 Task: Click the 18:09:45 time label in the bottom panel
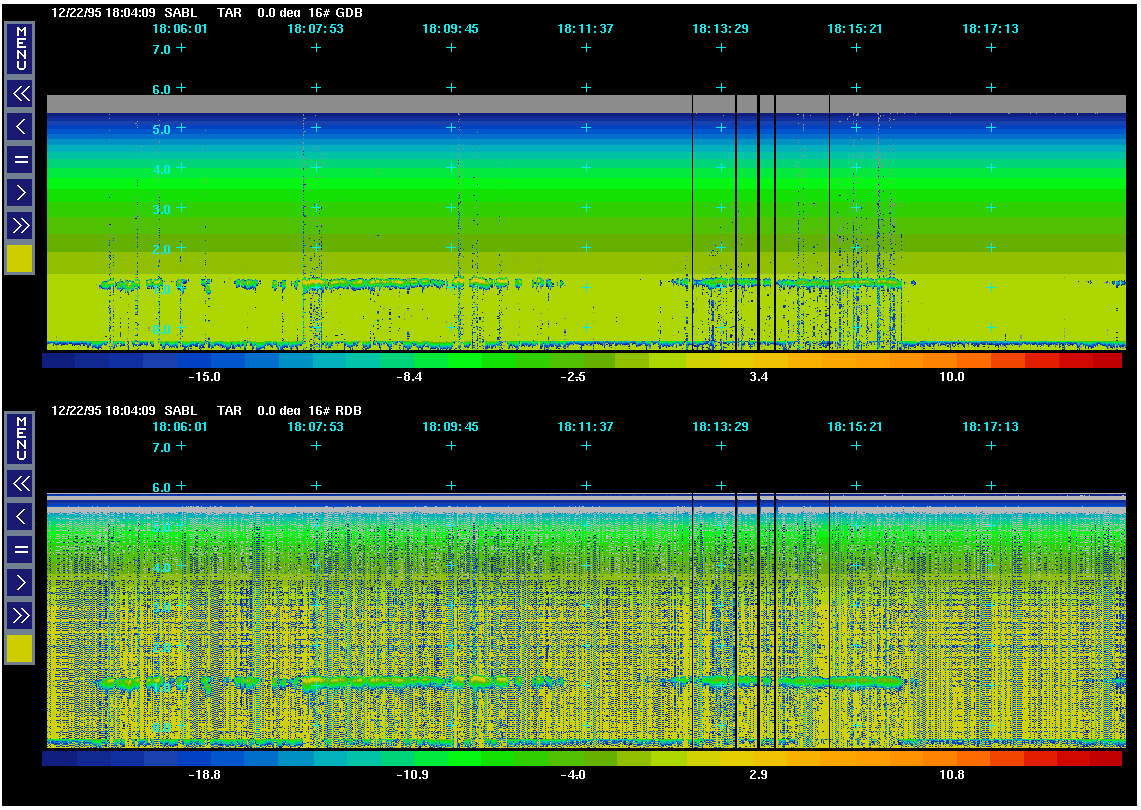click(x=450, y=427)
